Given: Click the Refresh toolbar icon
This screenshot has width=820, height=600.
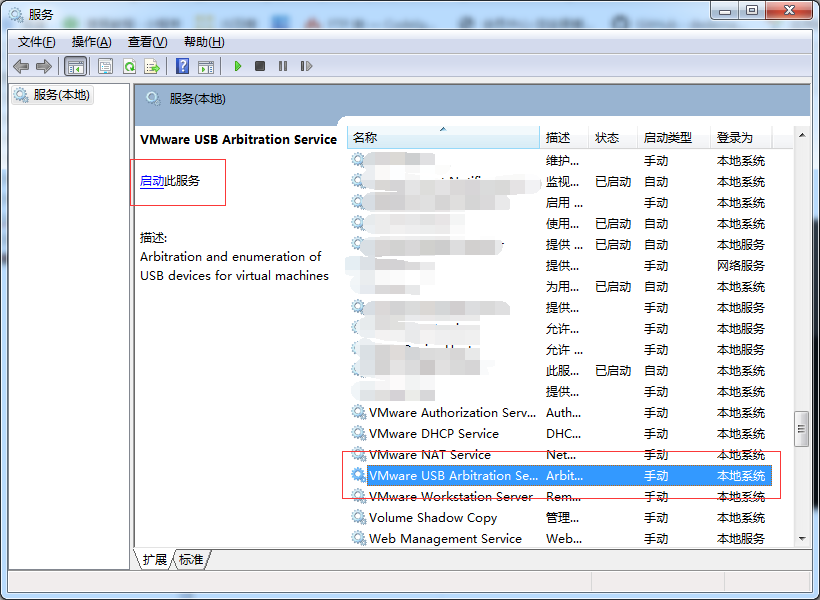Looking at the screenshot, I should [129, 66].
